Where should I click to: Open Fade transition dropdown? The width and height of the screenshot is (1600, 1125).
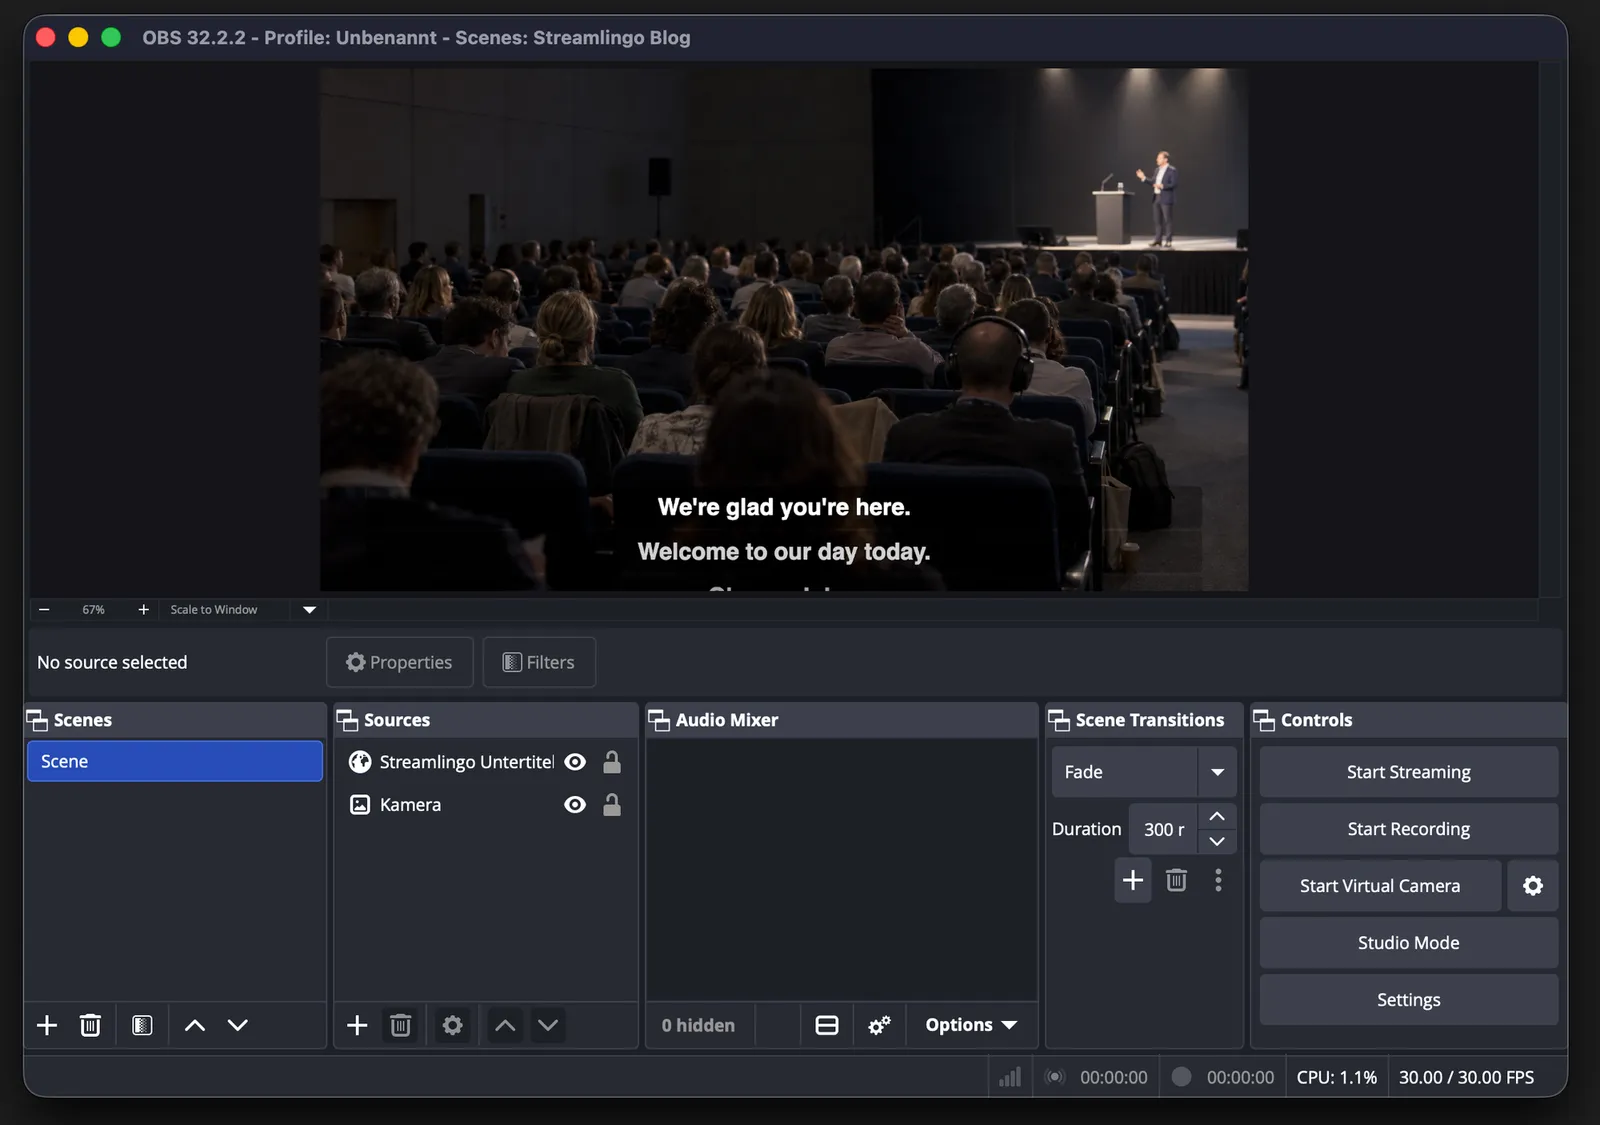(1144, 772)
